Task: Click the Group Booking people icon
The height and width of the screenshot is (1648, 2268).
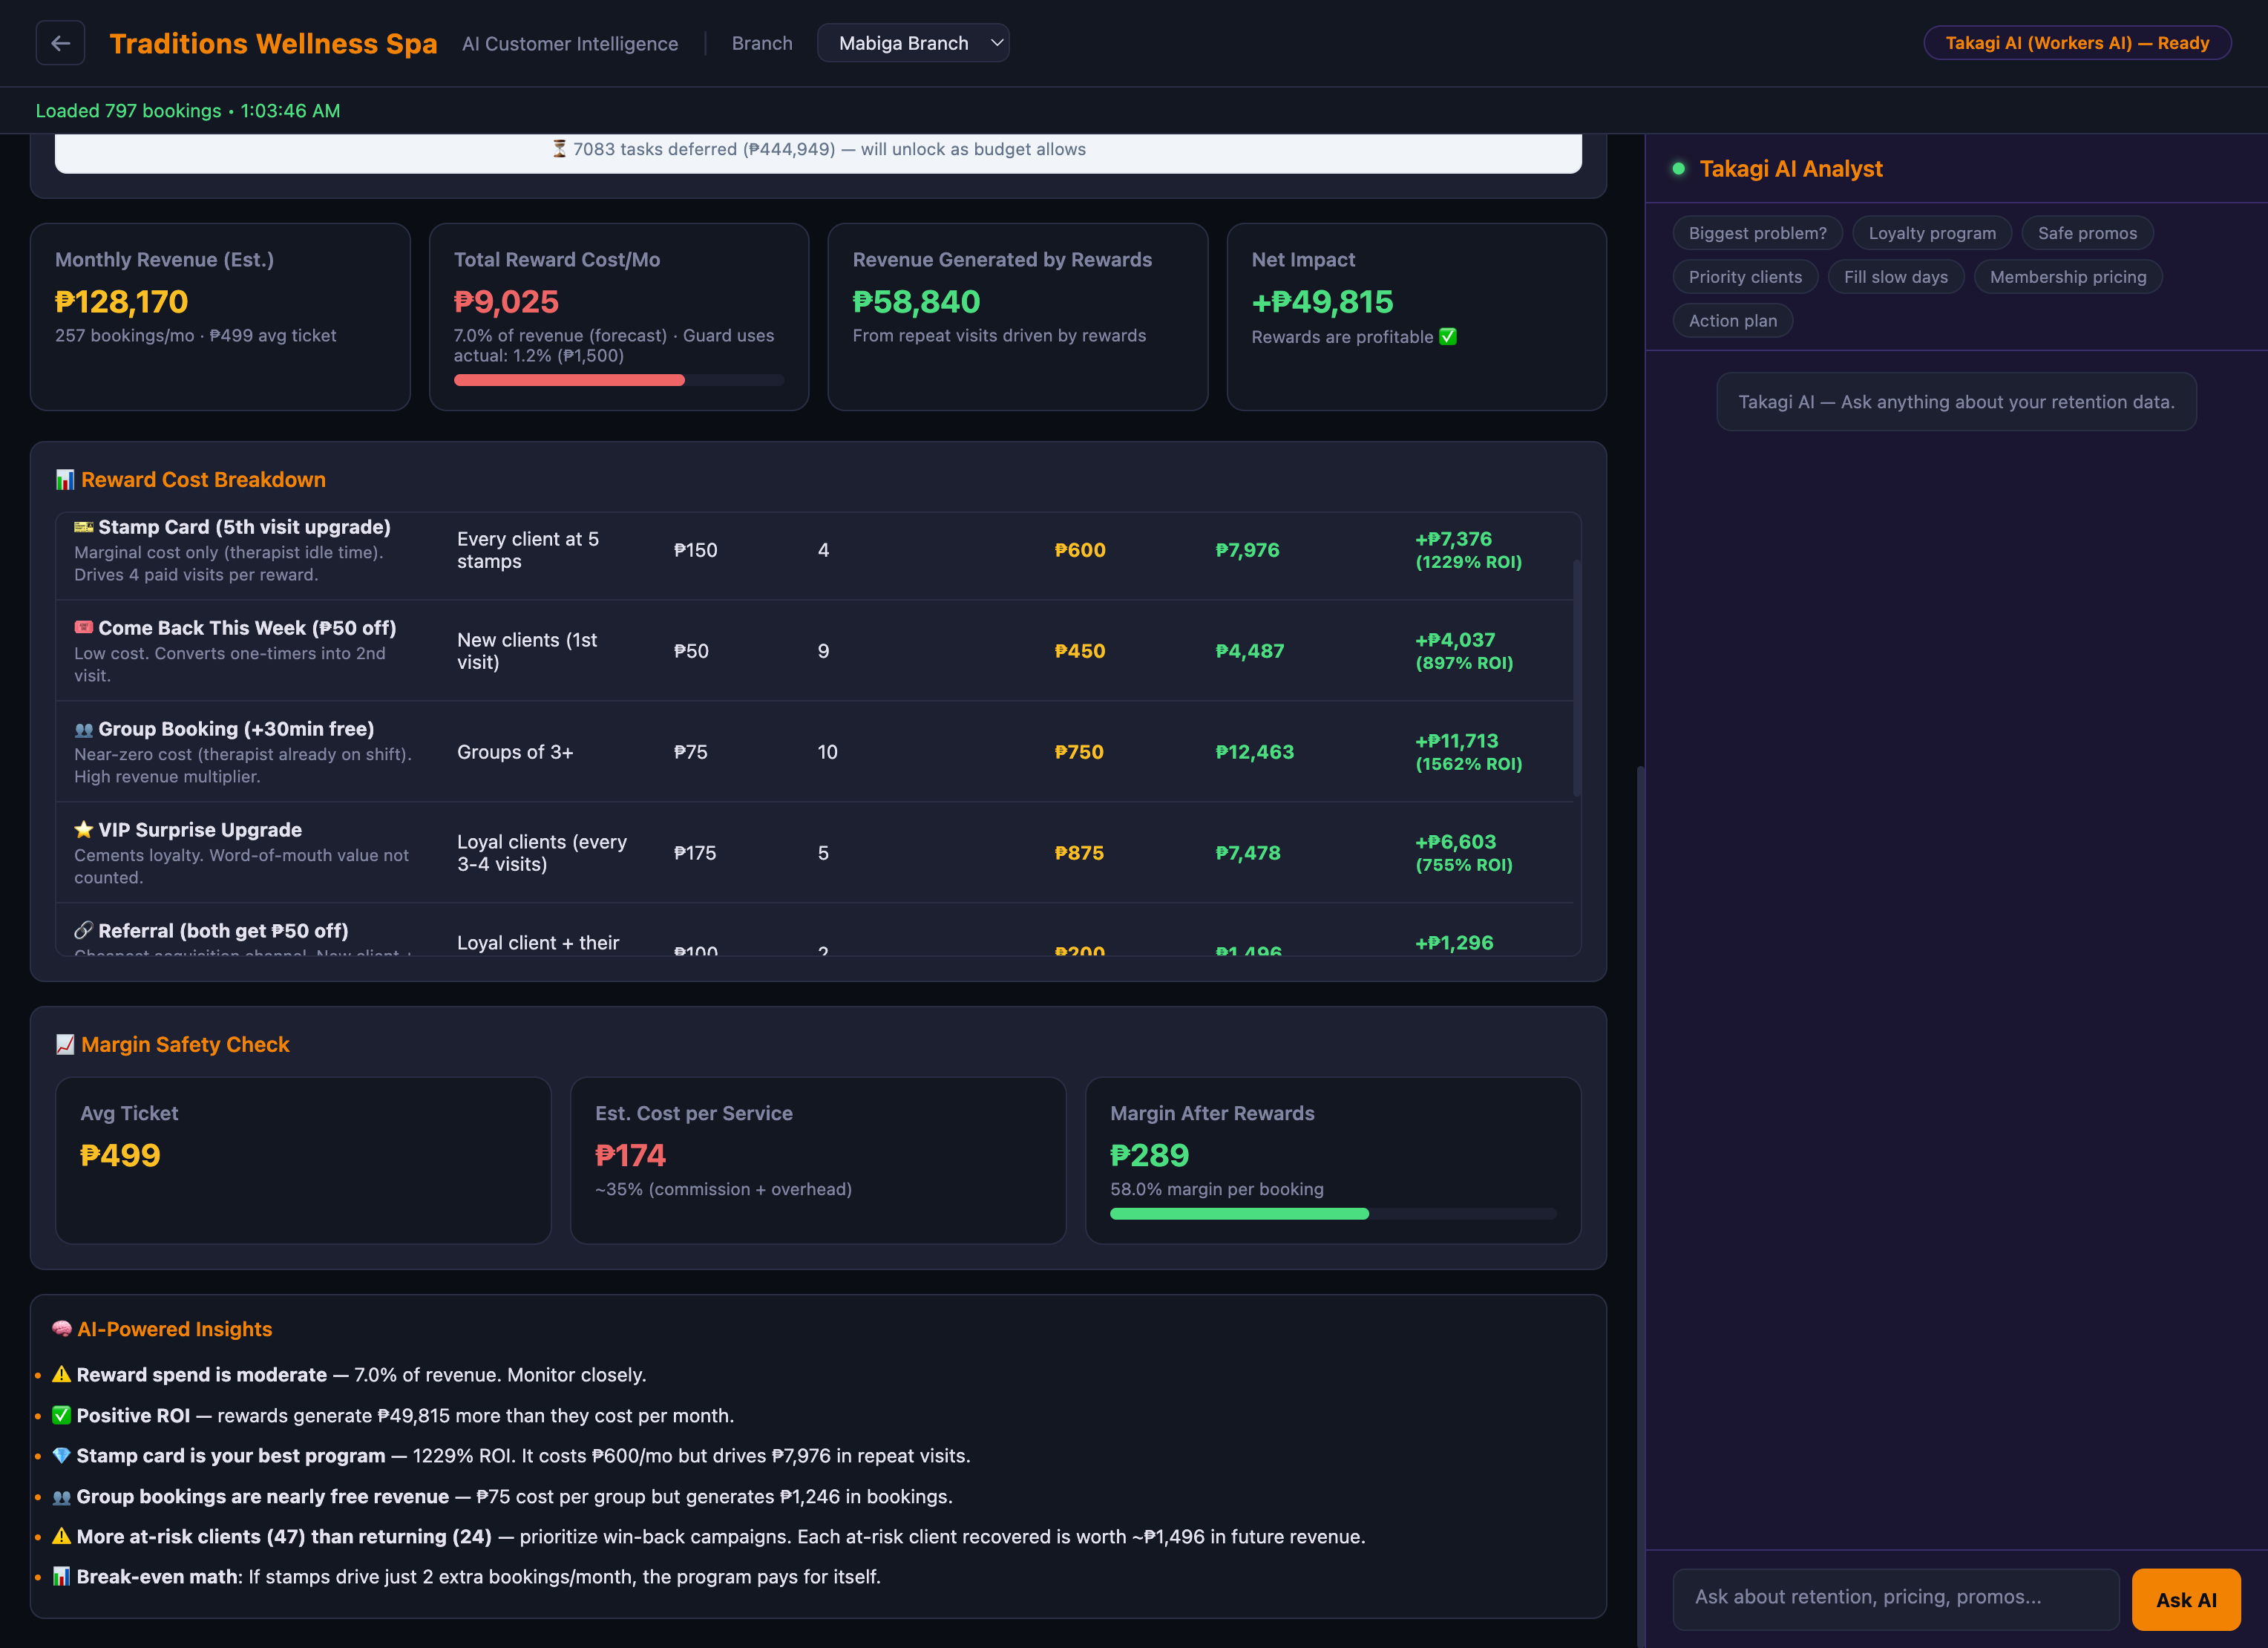Action: pyautogui.click(x=84, y=730)
